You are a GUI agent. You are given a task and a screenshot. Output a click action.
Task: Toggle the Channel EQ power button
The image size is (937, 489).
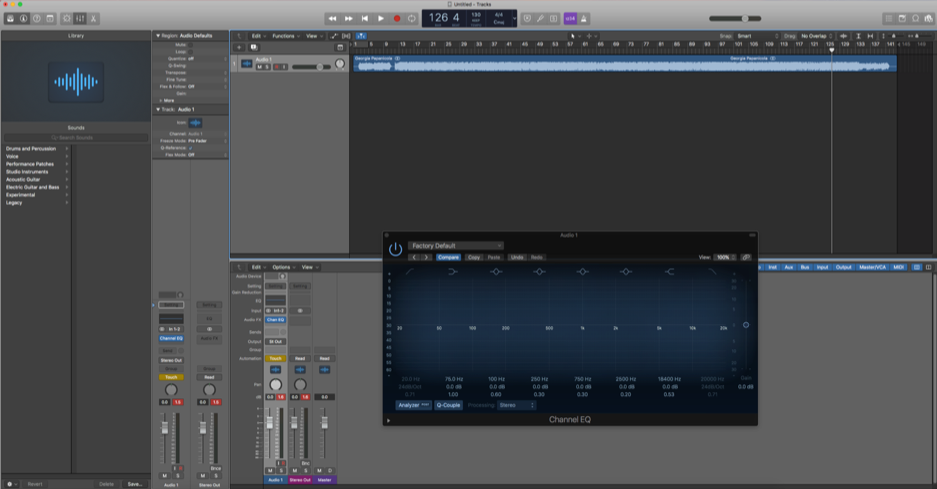coord(395,248)
